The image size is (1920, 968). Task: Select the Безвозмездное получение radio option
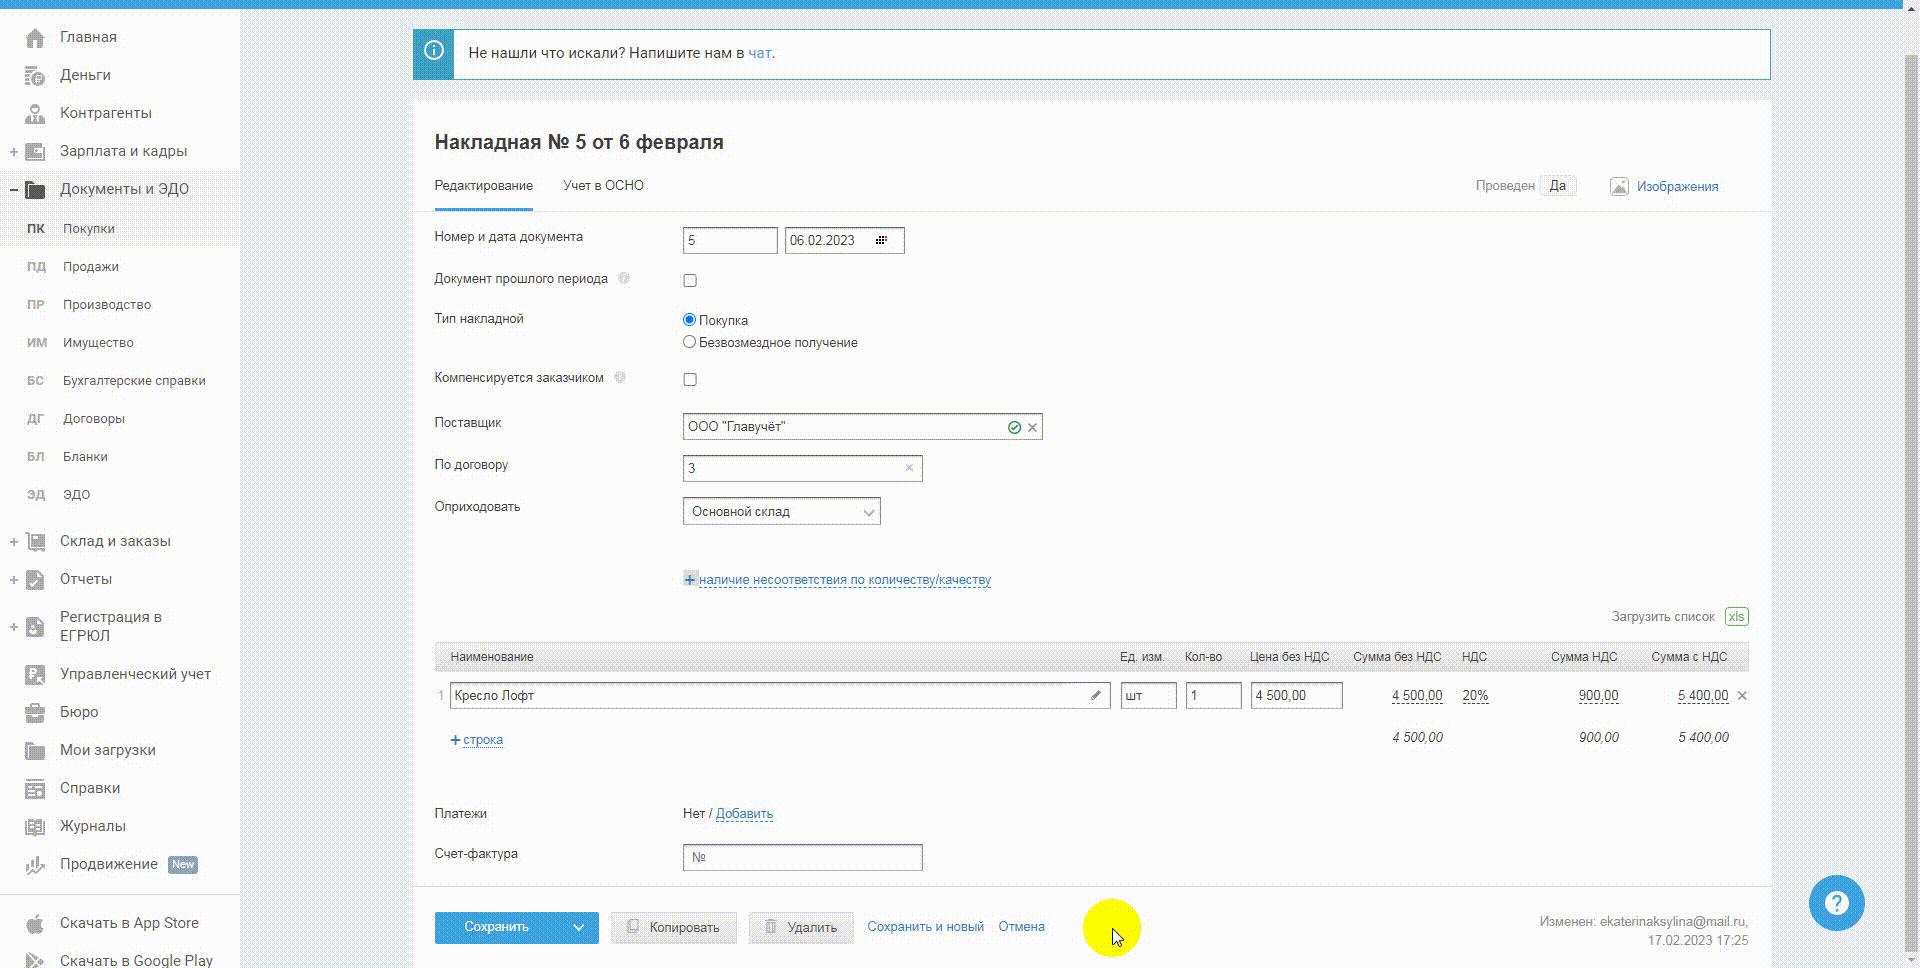click(689, 342)
